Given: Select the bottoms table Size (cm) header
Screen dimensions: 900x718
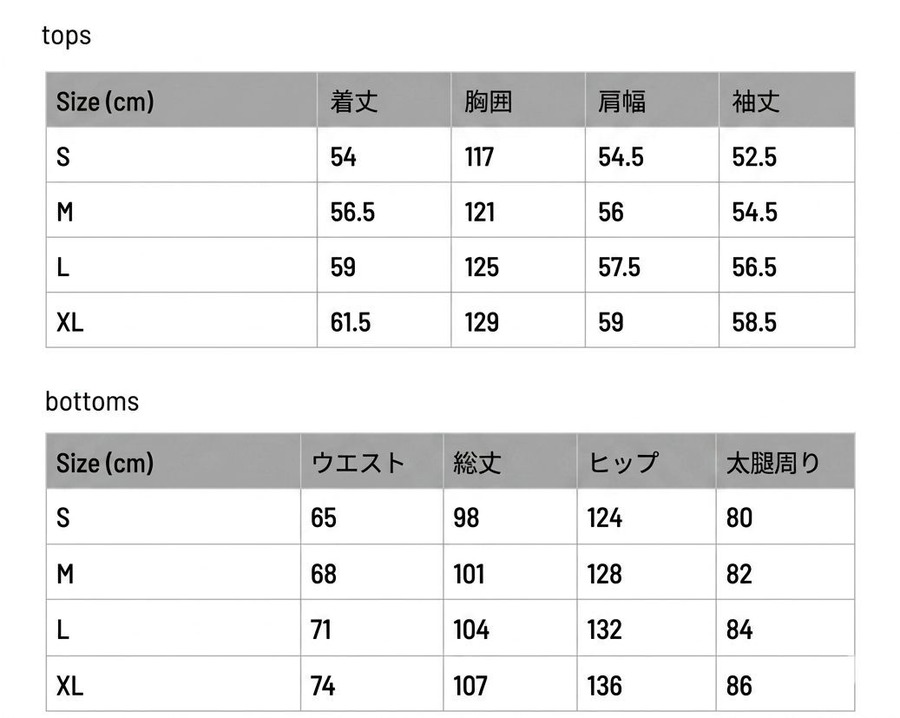Looking at the screenshot, I should click(x=105, y=463).
